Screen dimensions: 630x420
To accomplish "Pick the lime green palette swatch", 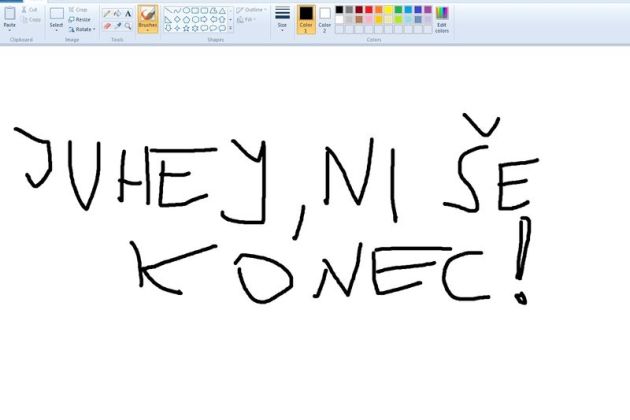I will [398, 19].
